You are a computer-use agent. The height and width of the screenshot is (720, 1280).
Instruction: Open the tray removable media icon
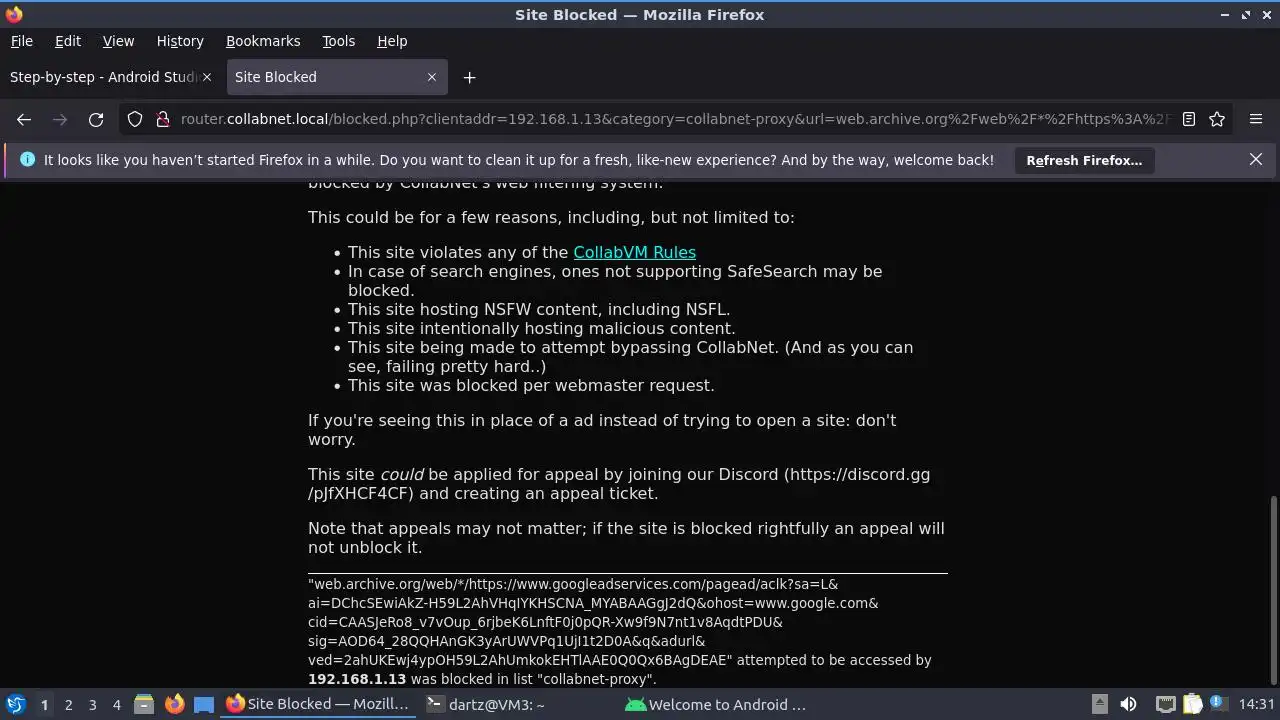tap(1099, 704)
